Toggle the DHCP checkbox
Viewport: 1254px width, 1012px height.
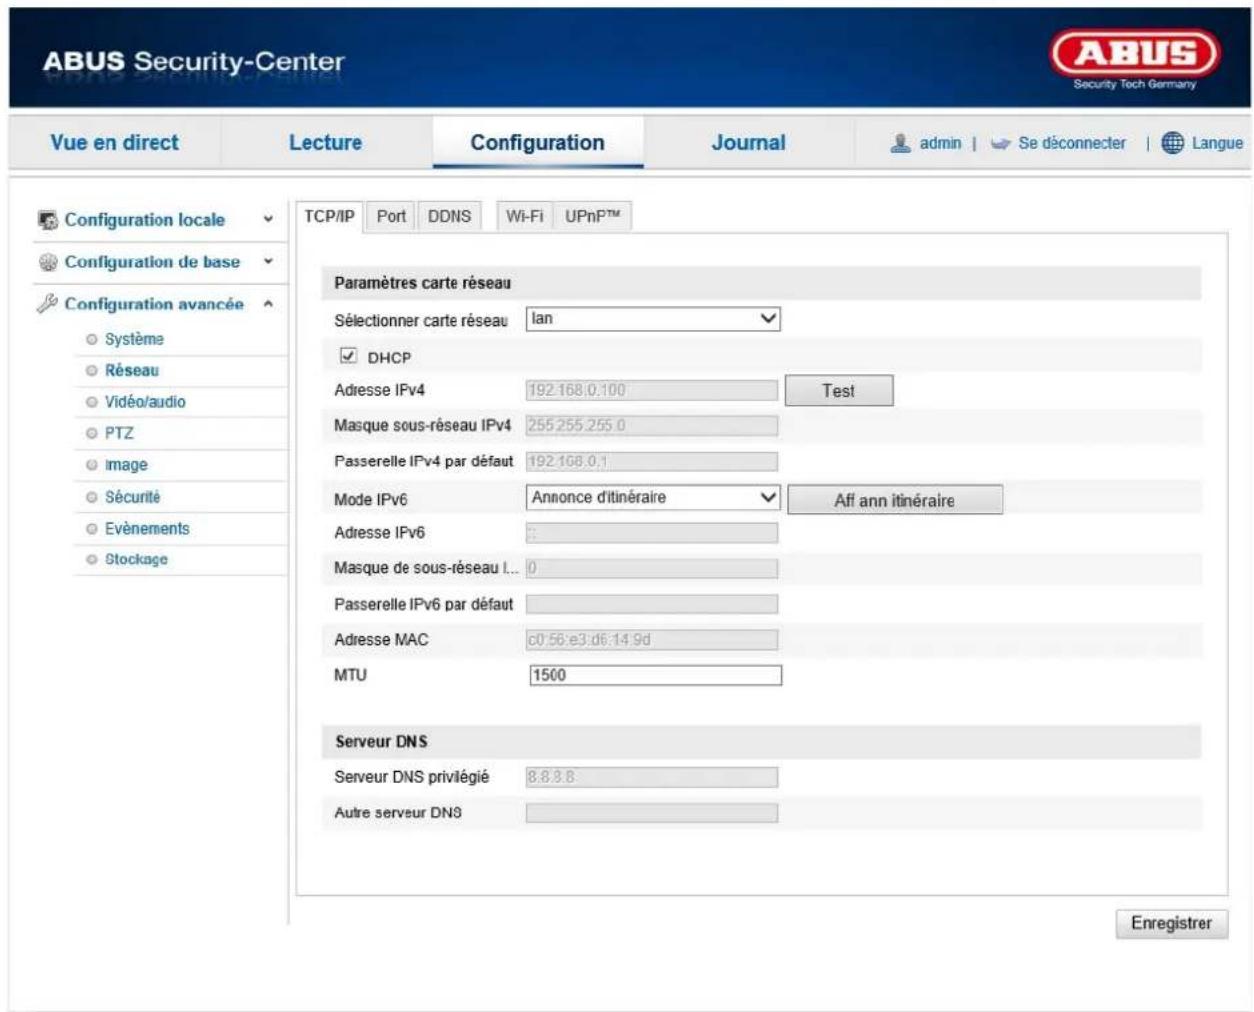(348, 356)
